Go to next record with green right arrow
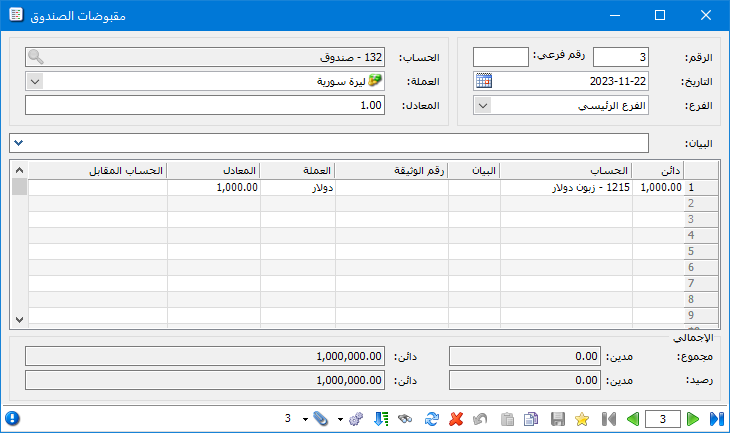The image size is (730, 433). click(693, 419)
